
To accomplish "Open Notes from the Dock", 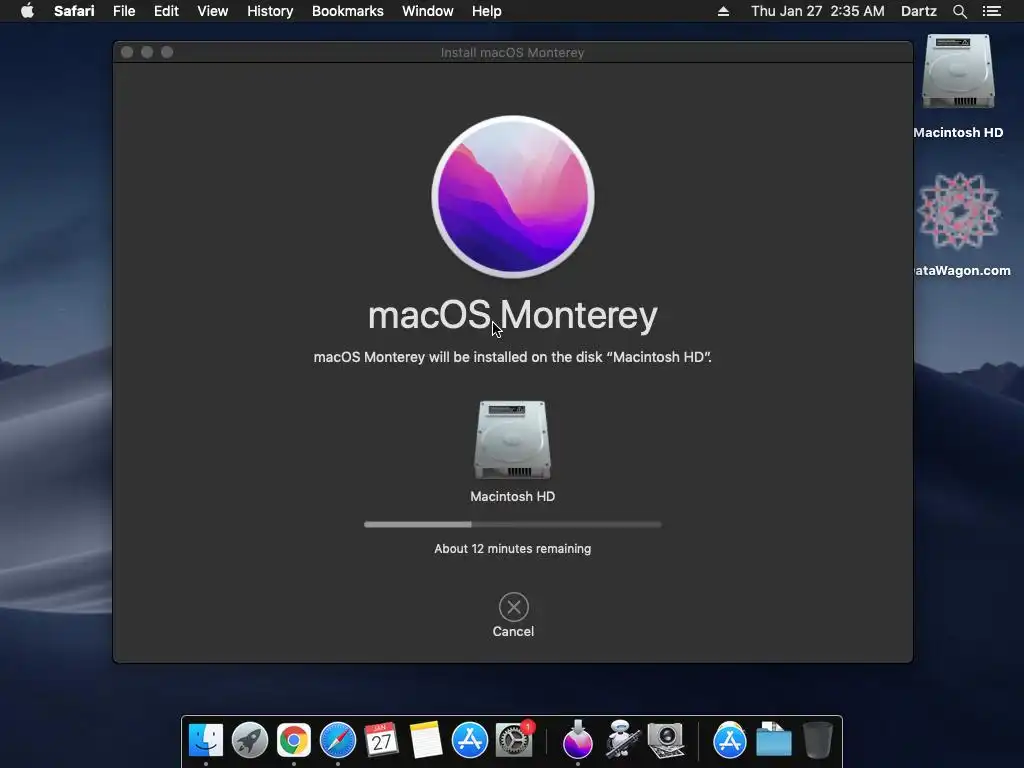I will 426,740.
